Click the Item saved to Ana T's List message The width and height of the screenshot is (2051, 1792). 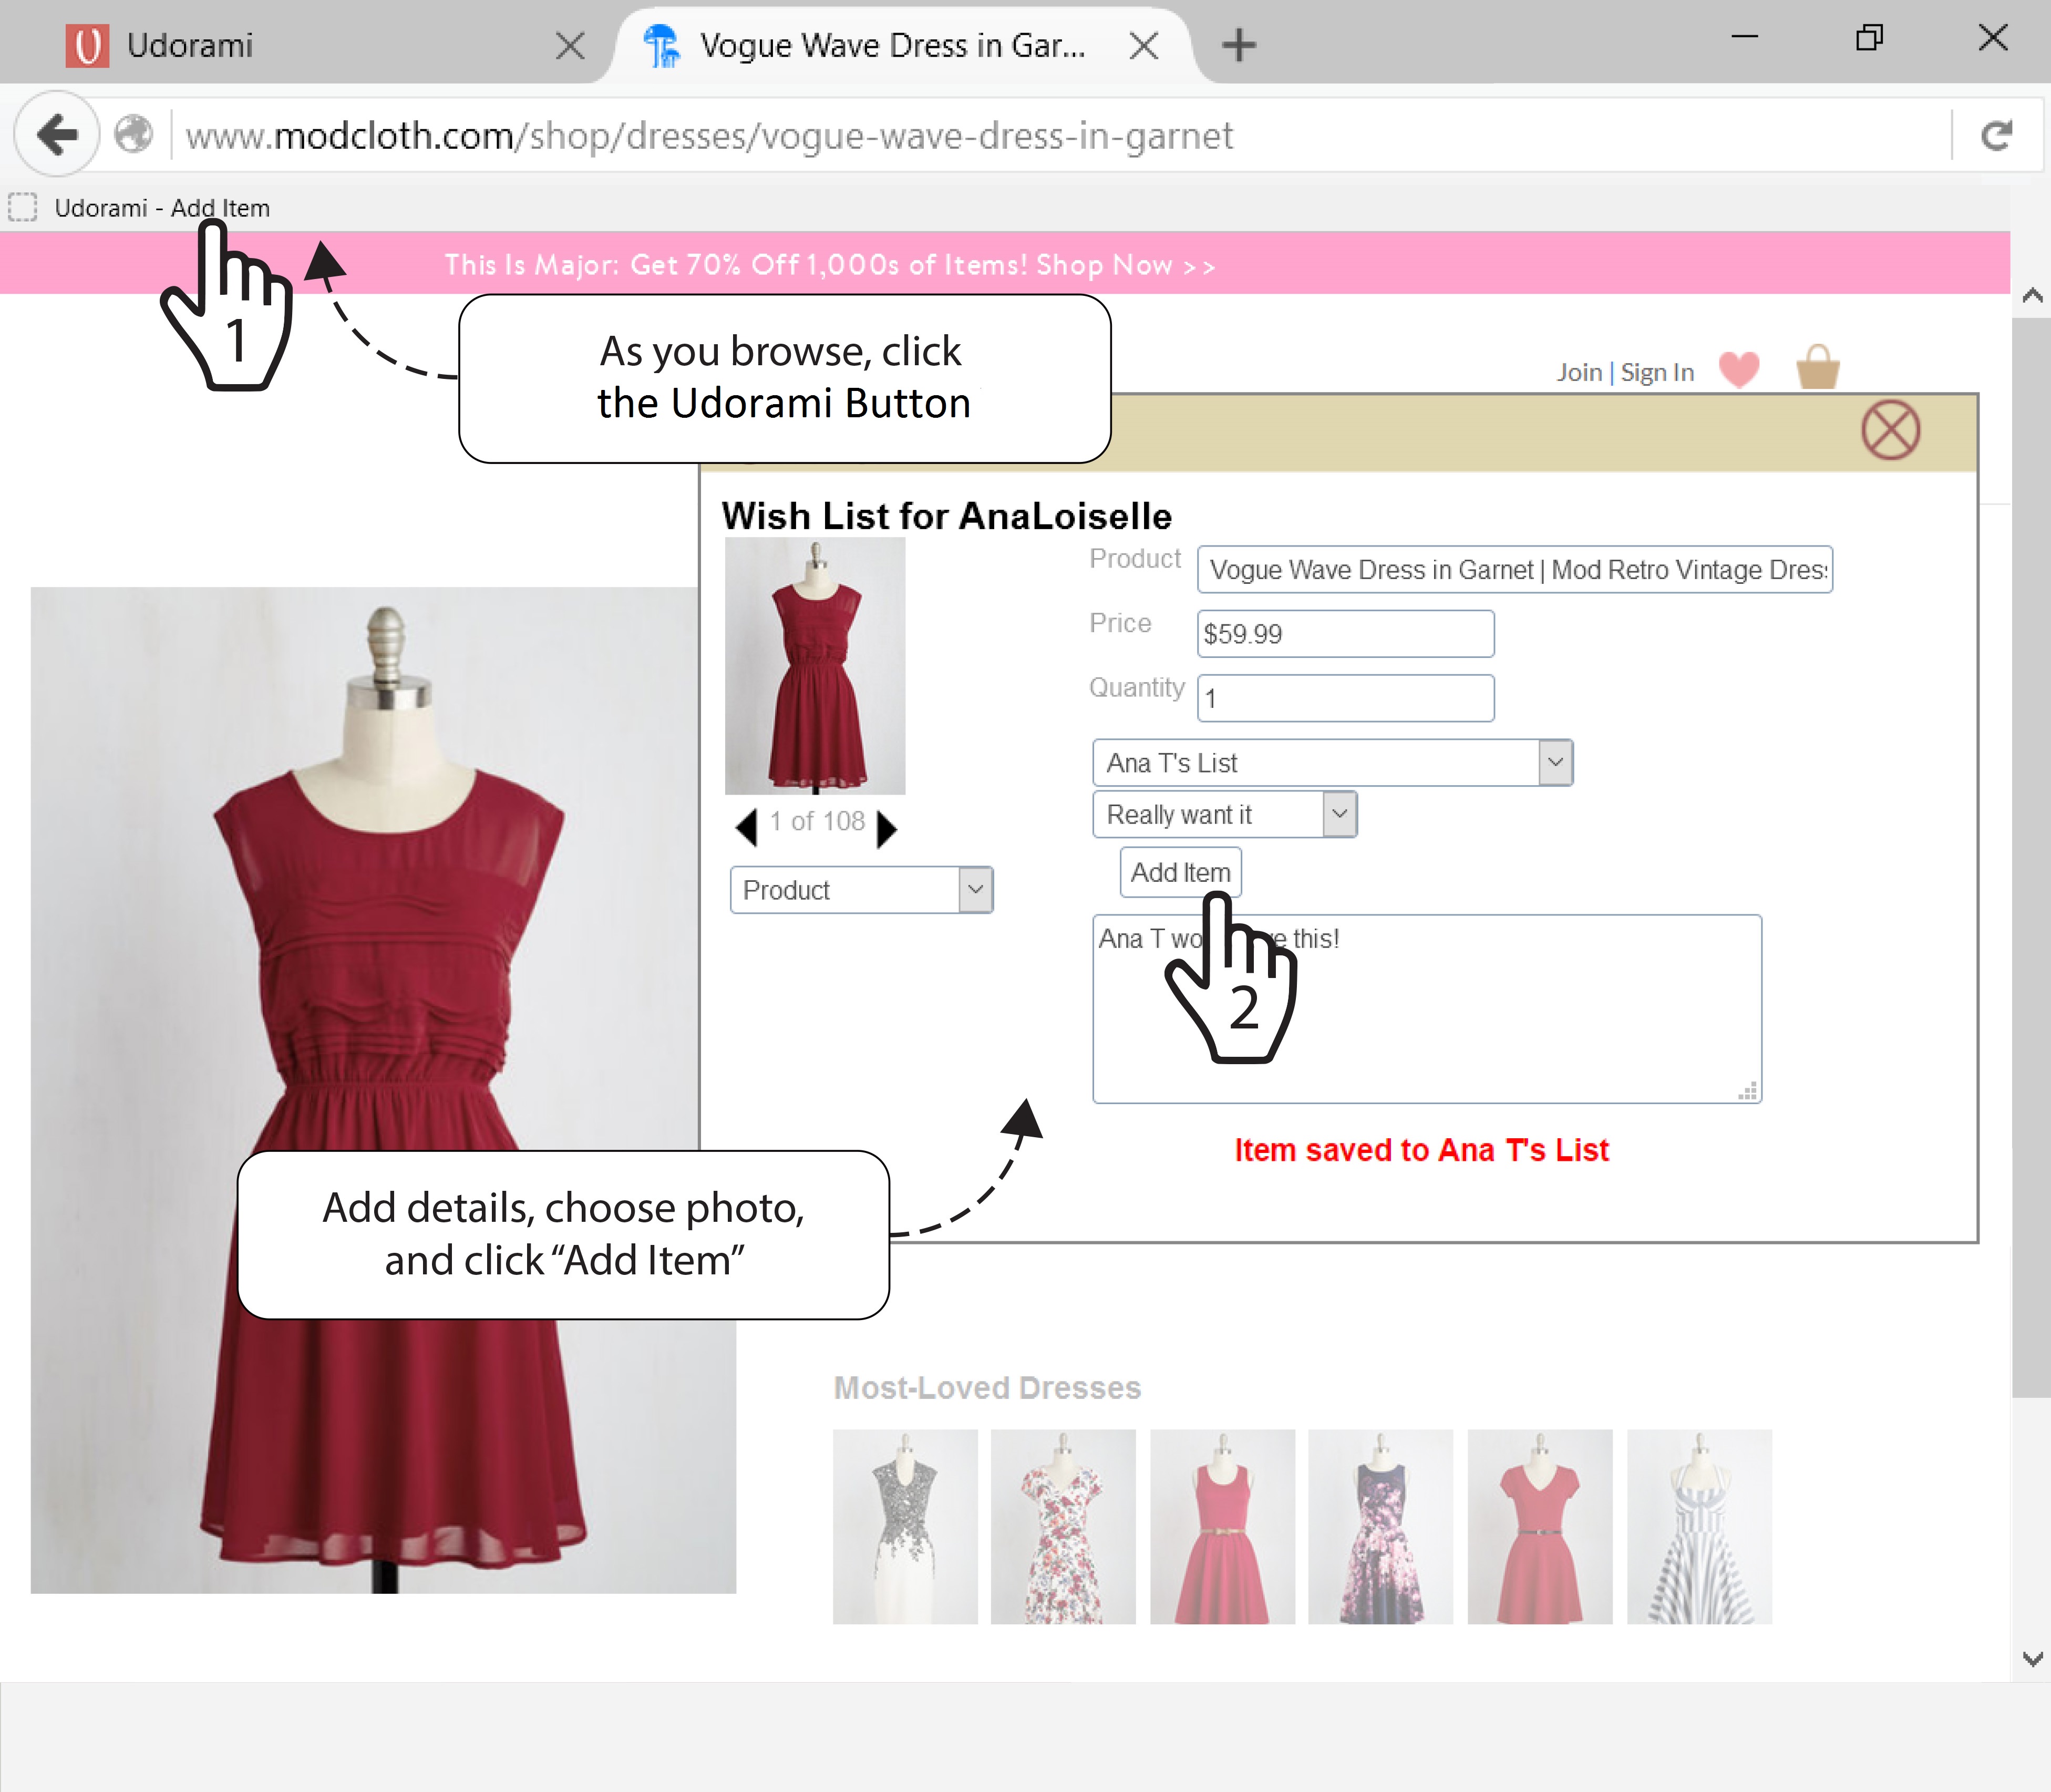pos(1421,1150)
